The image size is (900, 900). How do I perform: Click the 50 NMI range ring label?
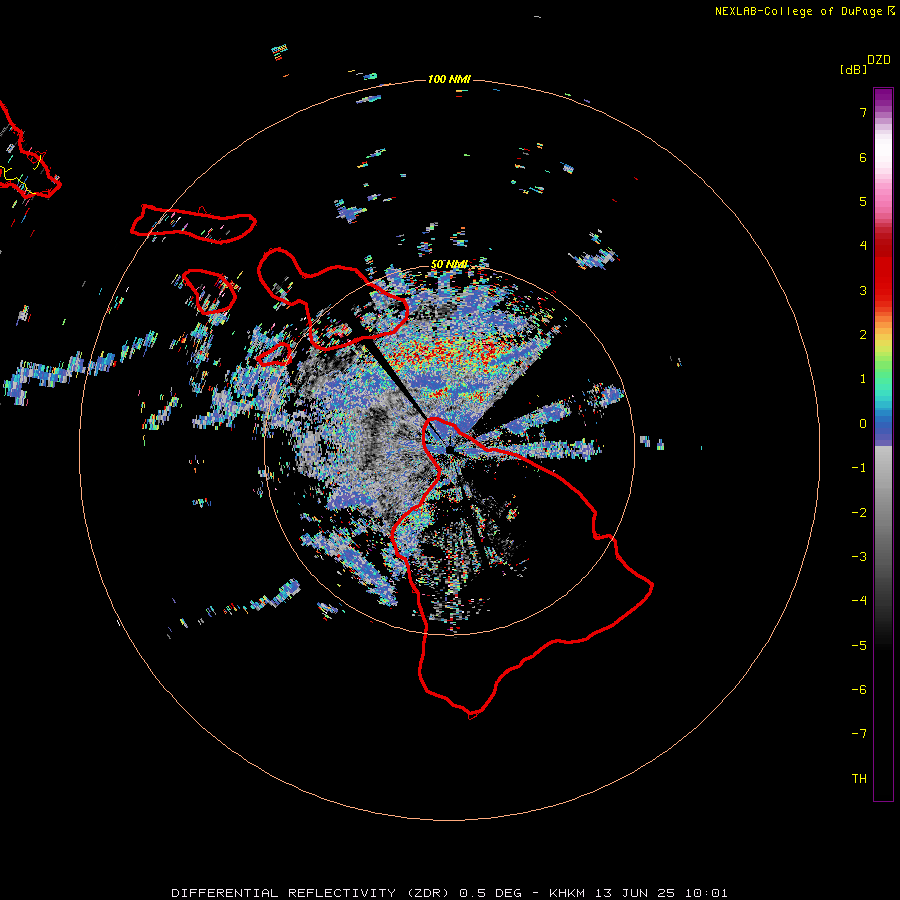pos(449,264)
